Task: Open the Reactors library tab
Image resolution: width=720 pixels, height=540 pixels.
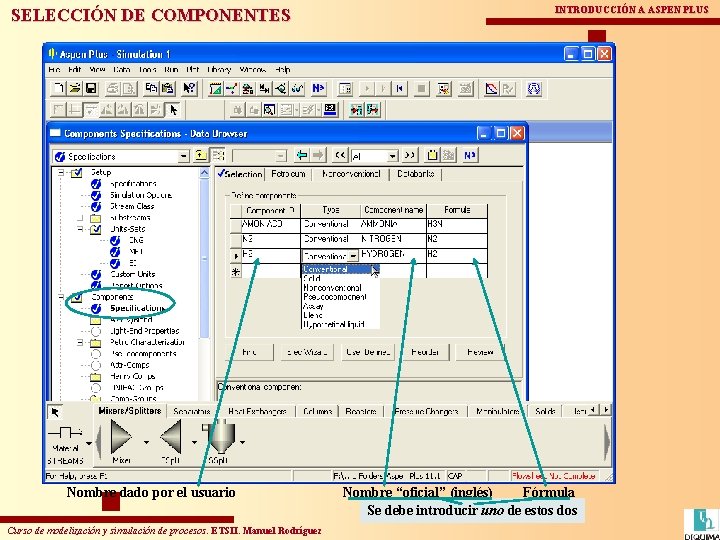Action: click(x=361, y=411)
